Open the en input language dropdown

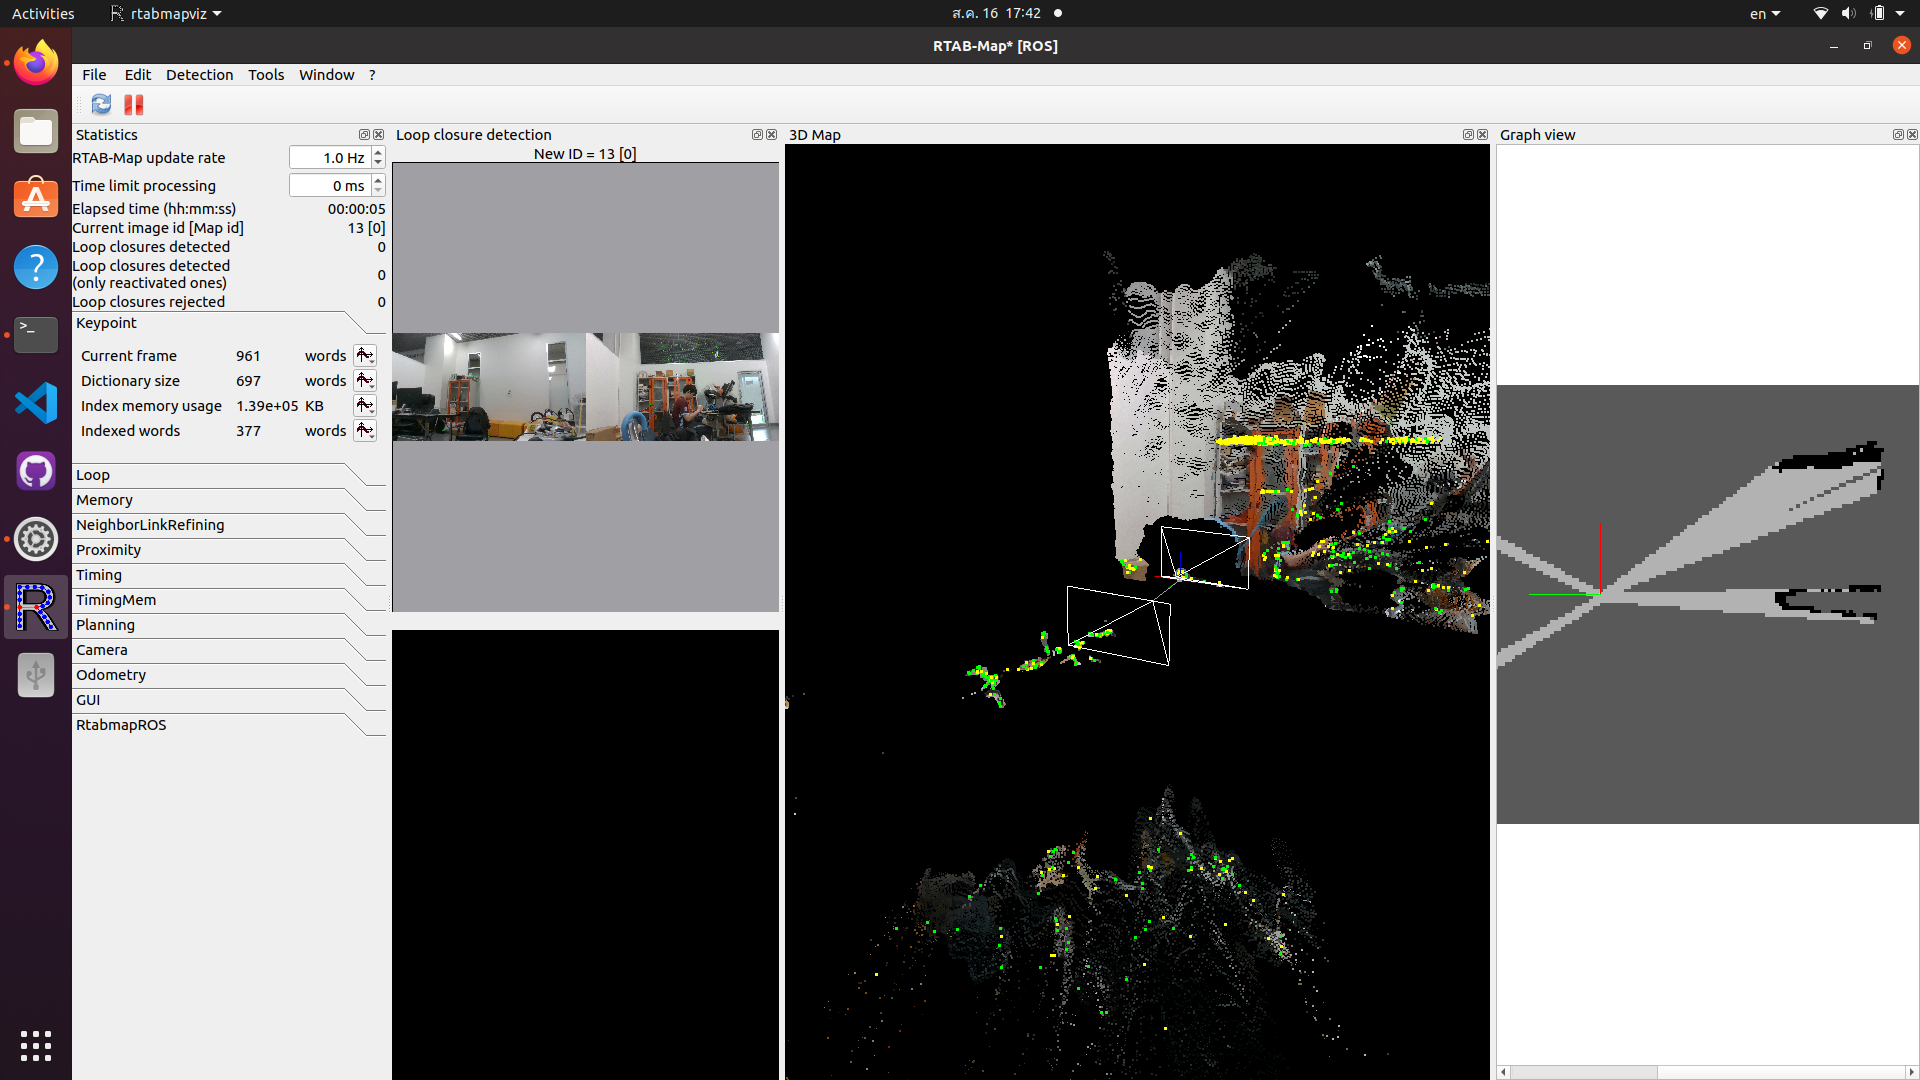(1764, 13)
